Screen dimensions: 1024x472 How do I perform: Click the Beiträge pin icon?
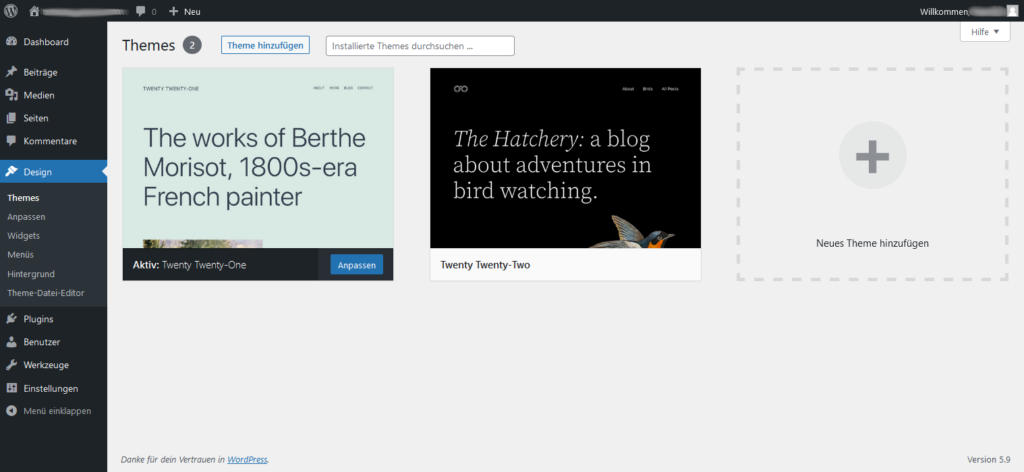(x=11, y=72)
